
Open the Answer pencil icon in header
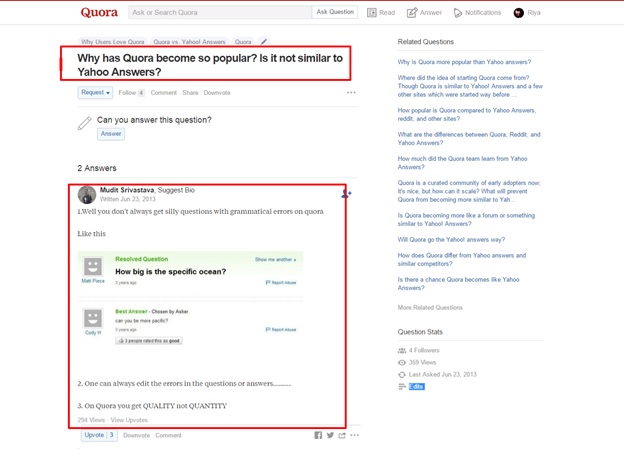pyautogui.click(x=412, y=13)
